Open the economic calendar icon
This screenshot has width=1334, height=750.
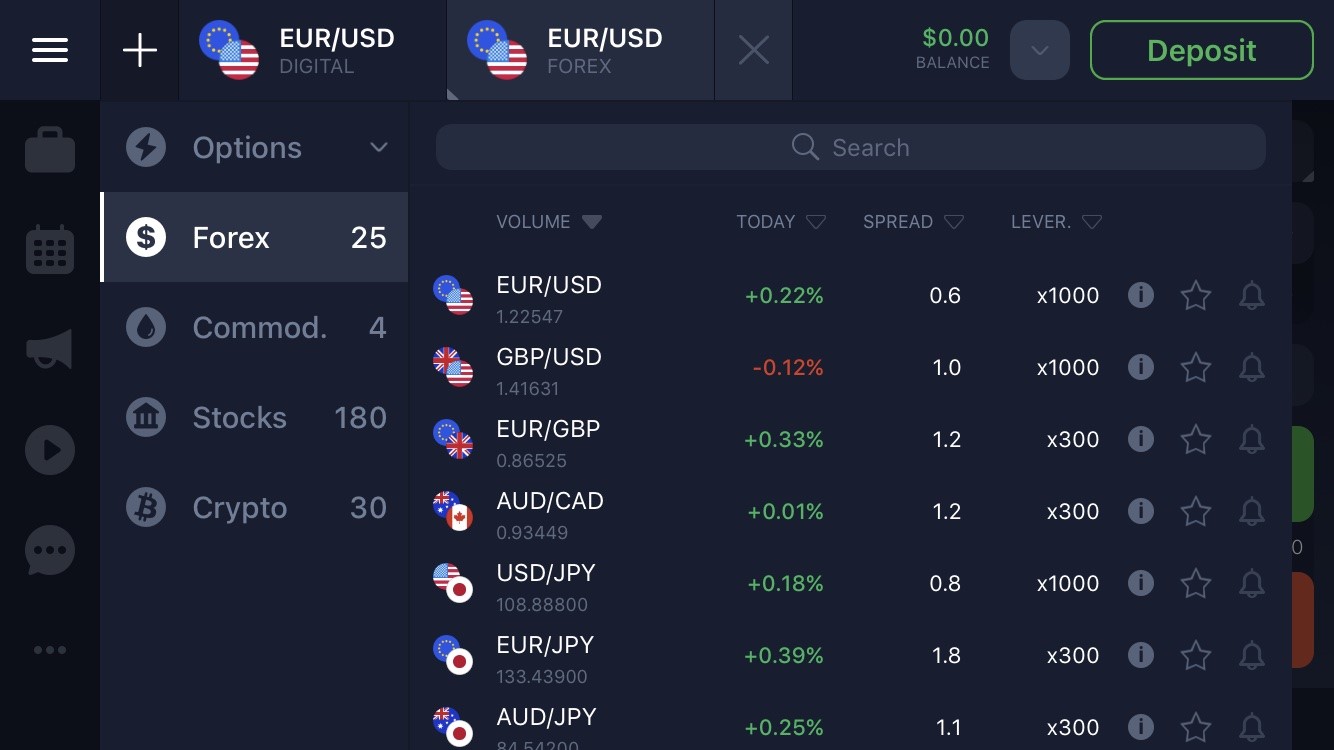click(50, 250)
